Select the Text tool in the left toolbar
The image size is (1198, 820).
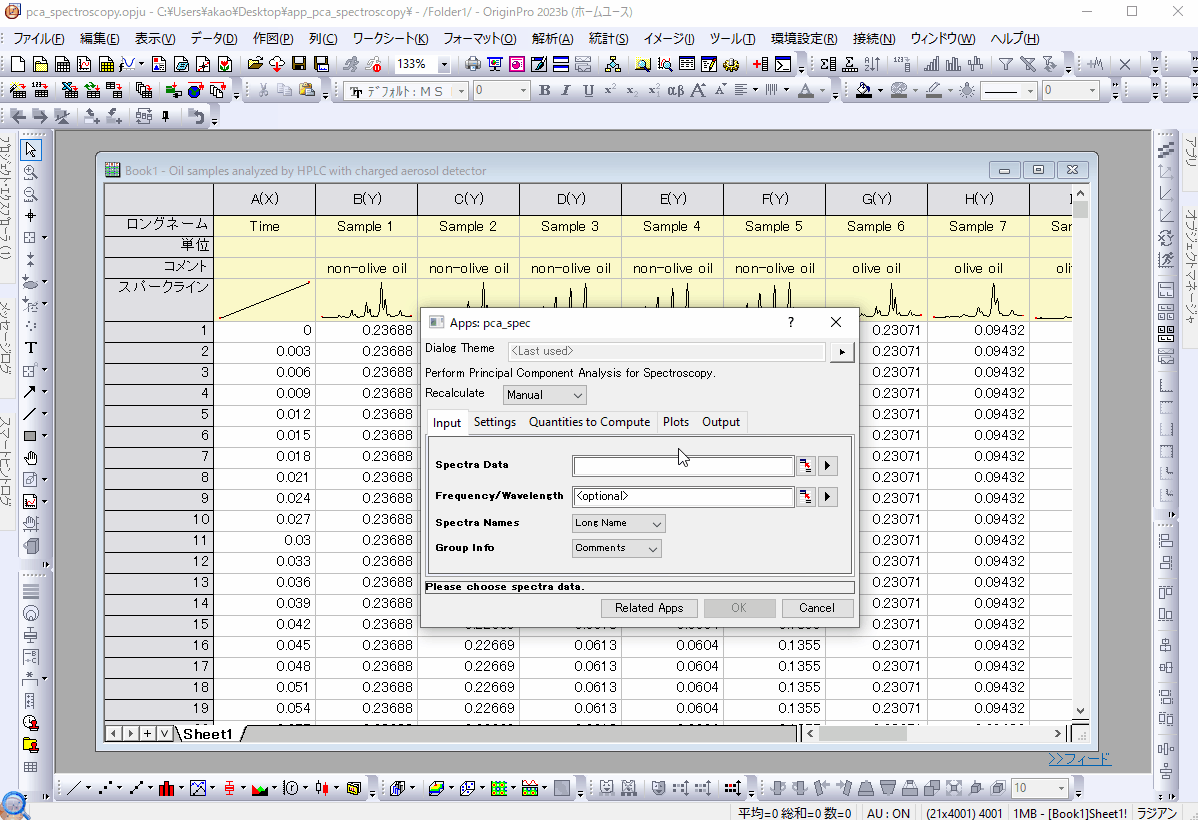coord(31,348)
